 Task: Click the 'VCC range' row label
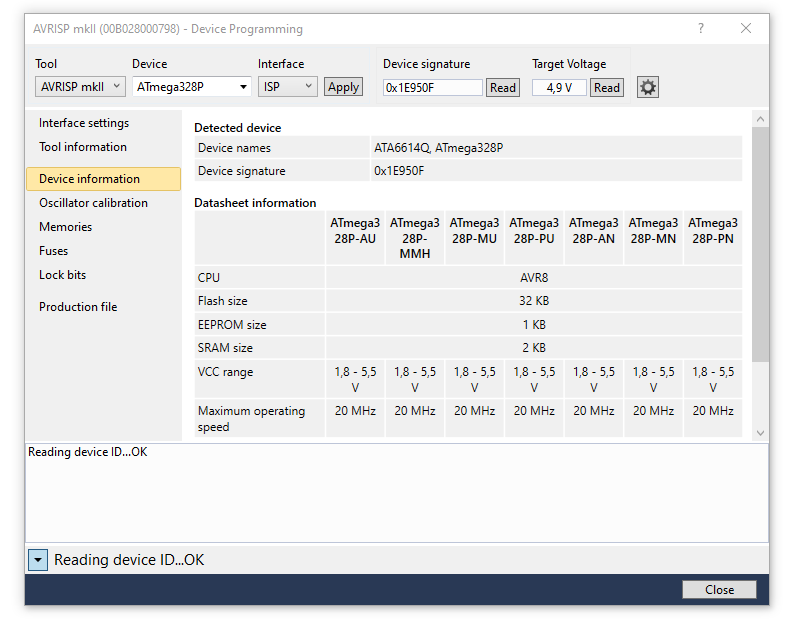[x=225, y=372]
